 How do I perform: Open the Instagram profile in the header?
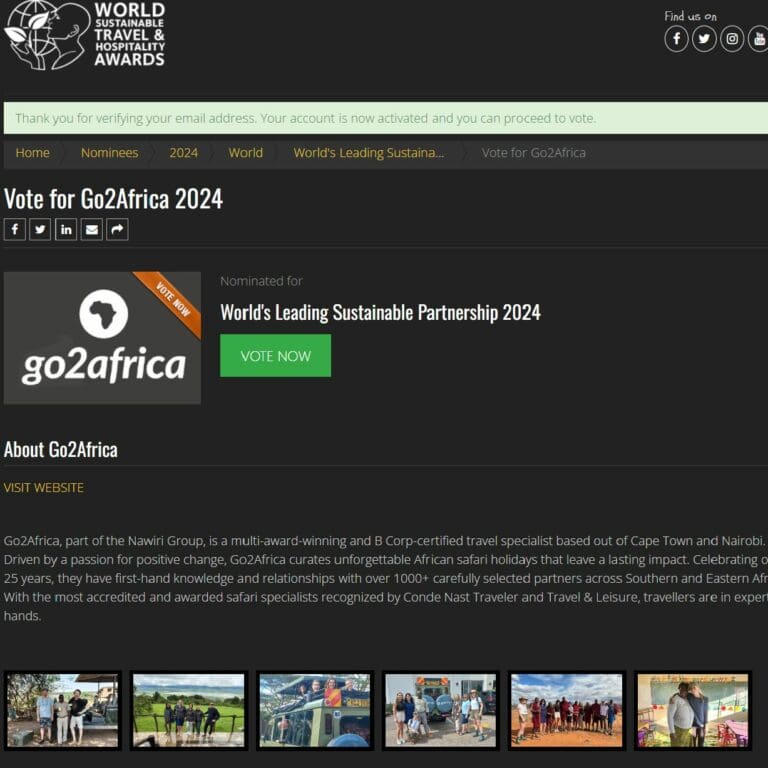click(x=732, y=39)
